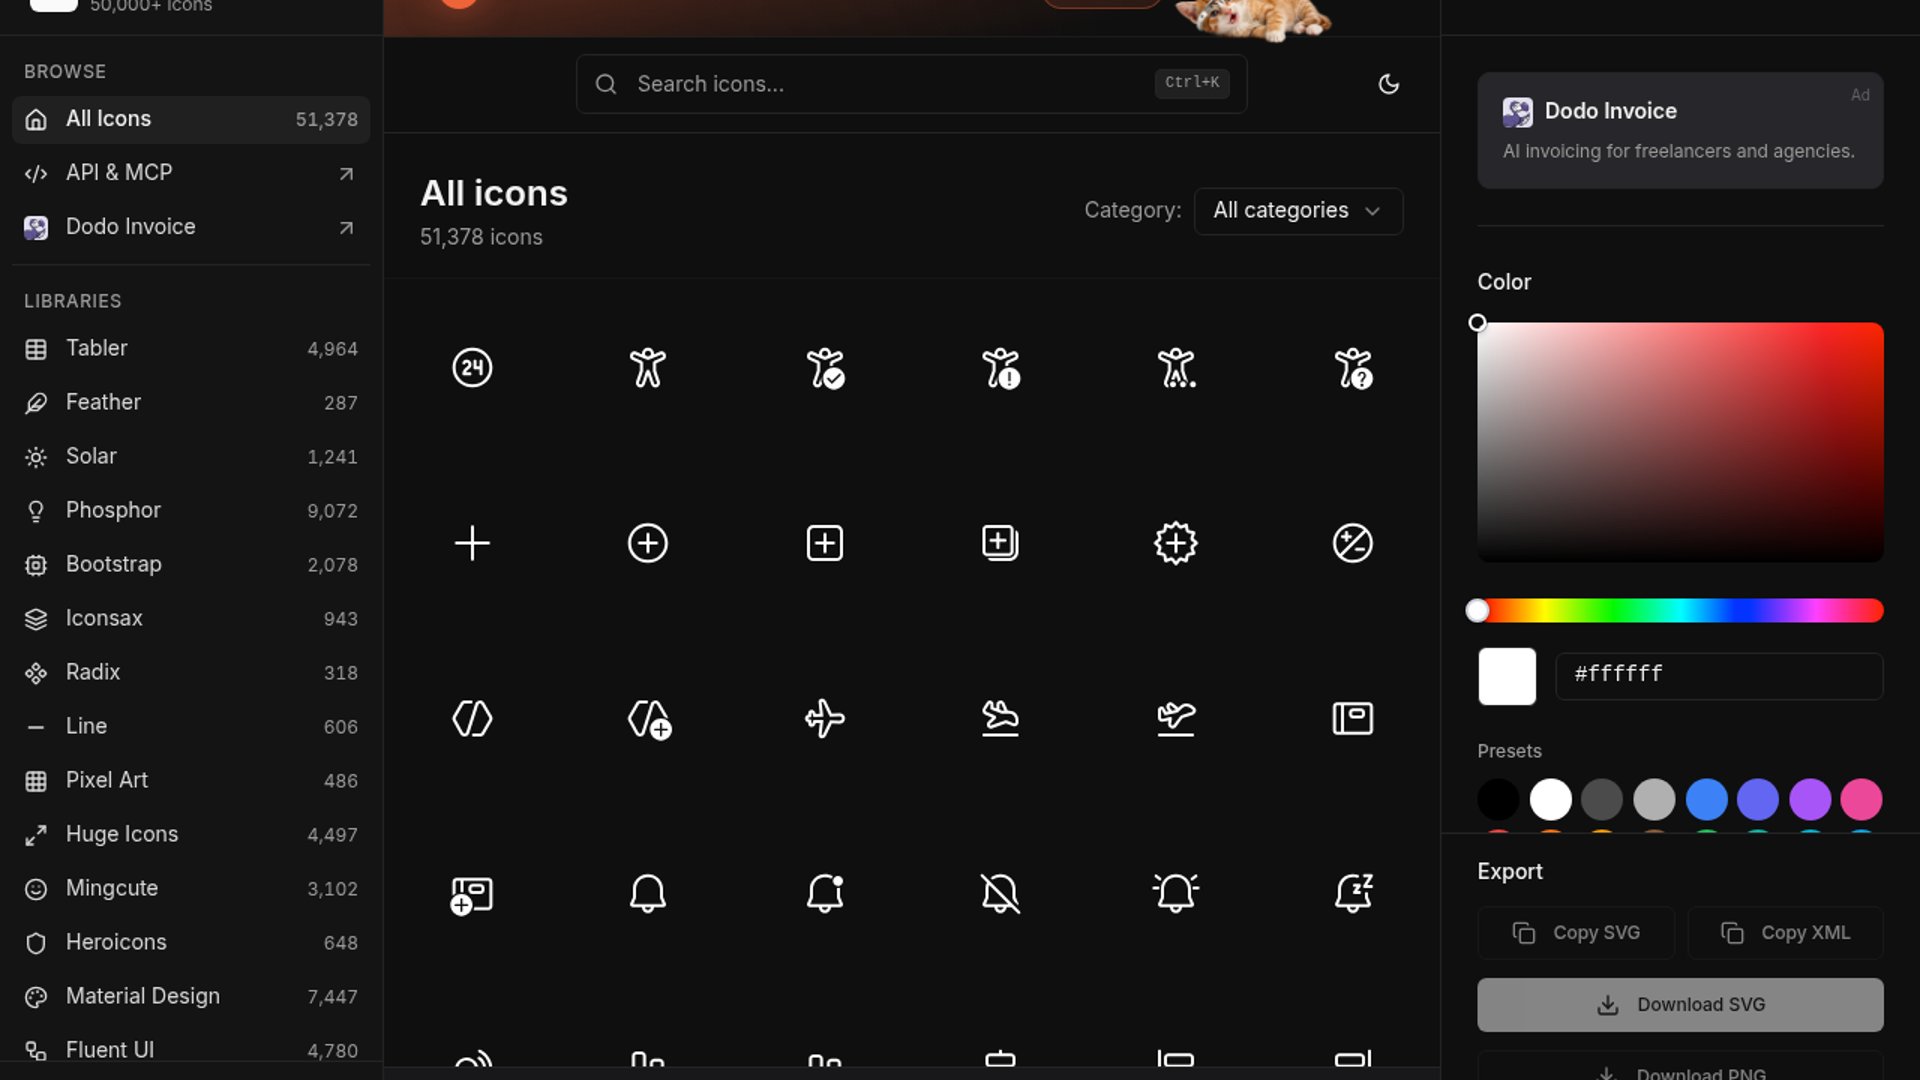This screenshot has width=1920, height=1080.
Task: Choose accessibility icon with checkmark badge
Action: click(x=825, y=368)
